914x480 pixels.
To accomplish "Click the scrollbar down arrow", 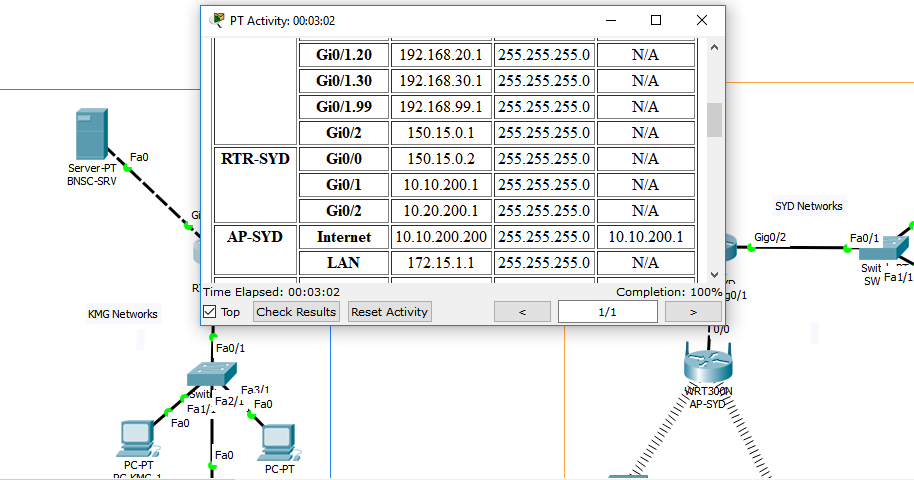I will [715, 275].
